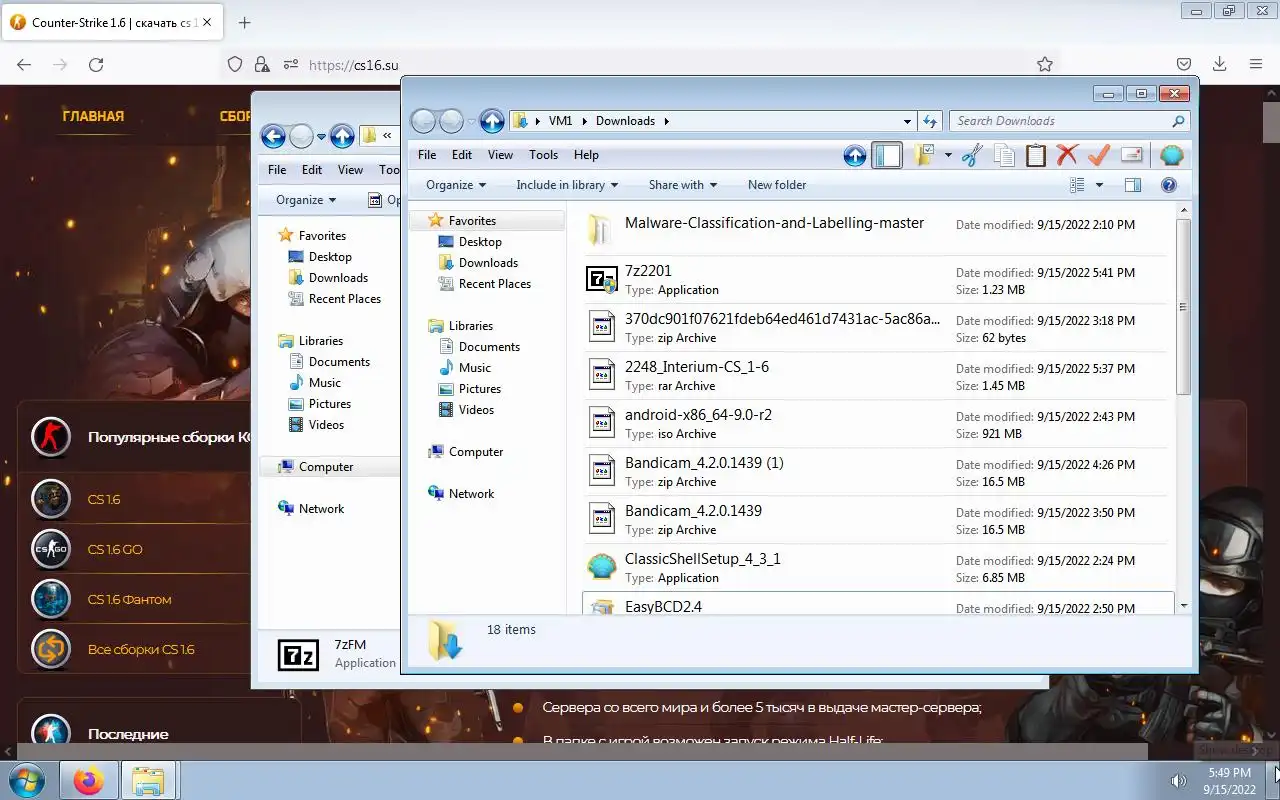The width and height of the screenshot is (1280, 800).
Task: Open the Edit menu in Downloads window
Action: pyautogui.click(x=461, y=155)
